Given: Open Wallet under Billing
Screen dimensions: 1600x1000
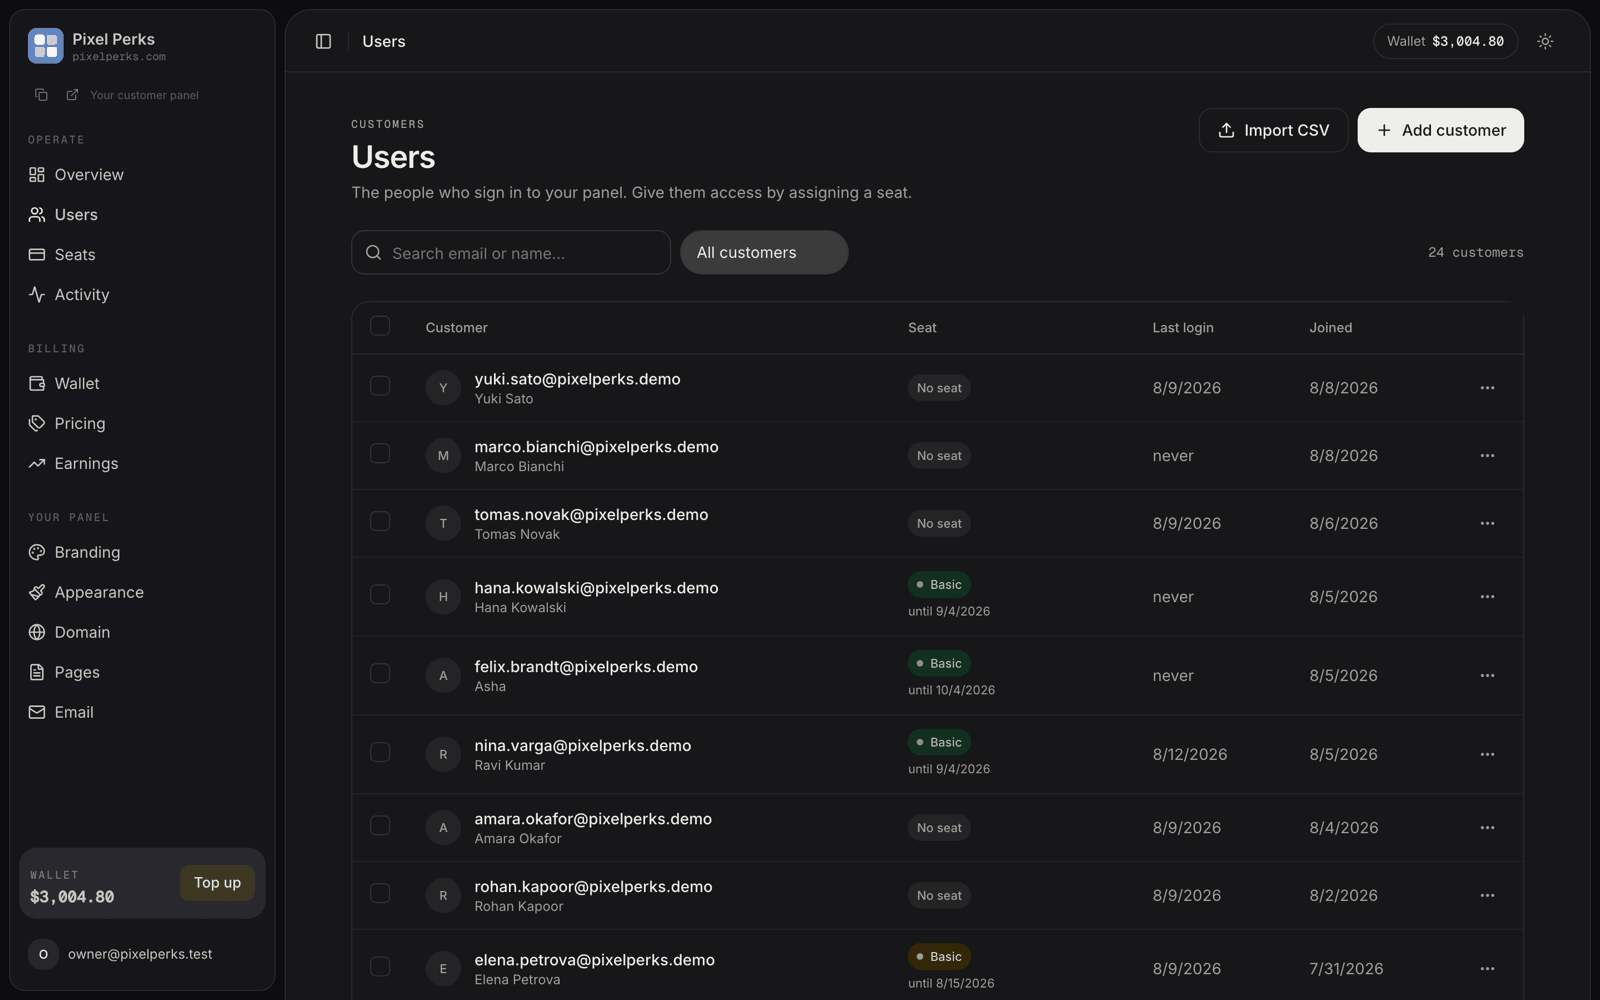Looking at the screenshot, I should pyautogui.click(x=142, y=384).
